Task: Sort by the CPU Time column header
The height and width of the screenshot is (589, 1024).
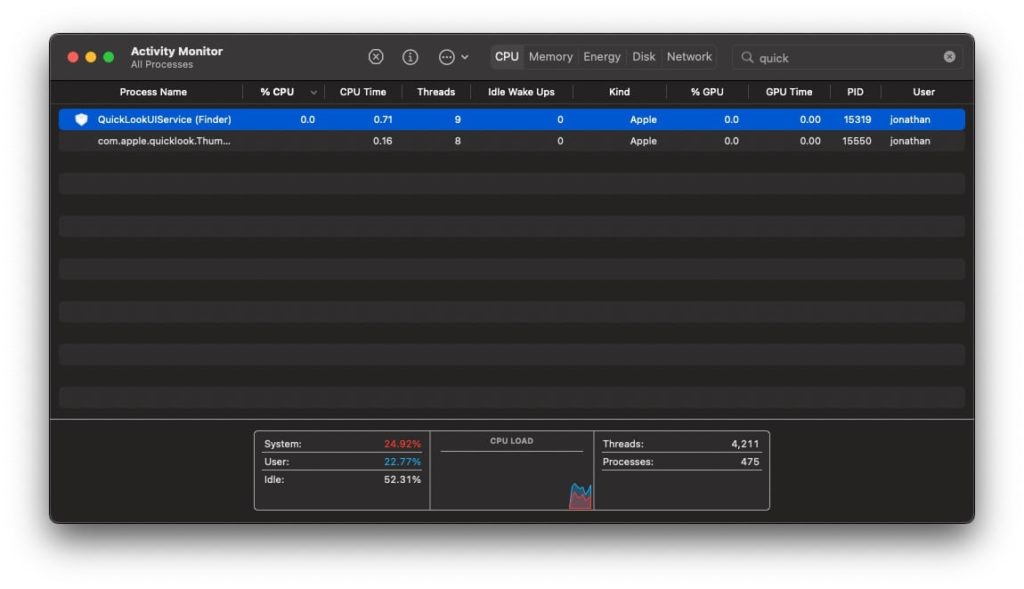Action: [362, 92]
